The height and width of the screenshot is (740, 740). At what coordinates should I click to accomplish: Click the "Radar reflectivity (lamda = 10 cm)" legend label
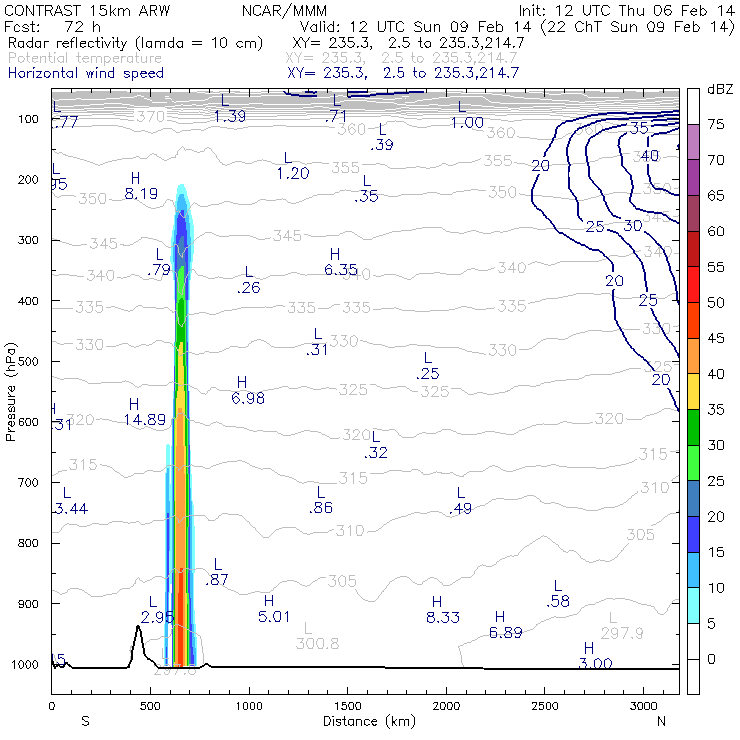pos(135,43)
